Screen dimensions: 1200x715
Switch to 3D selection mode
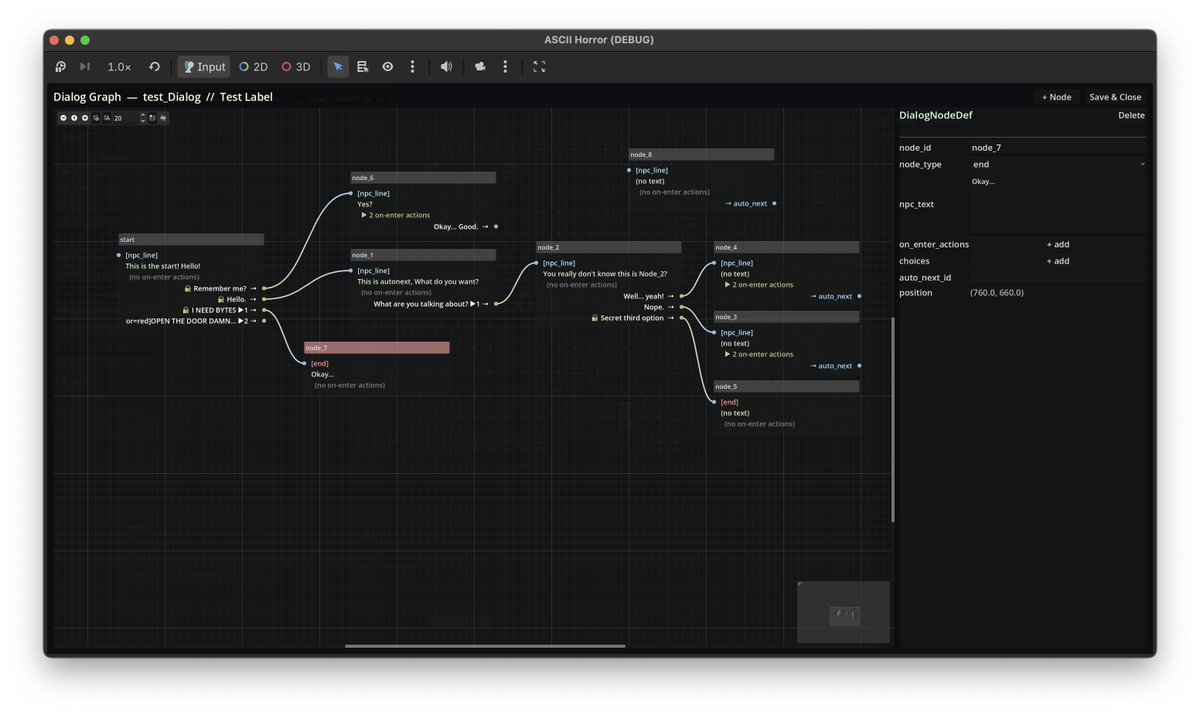(x=296, y=67)
